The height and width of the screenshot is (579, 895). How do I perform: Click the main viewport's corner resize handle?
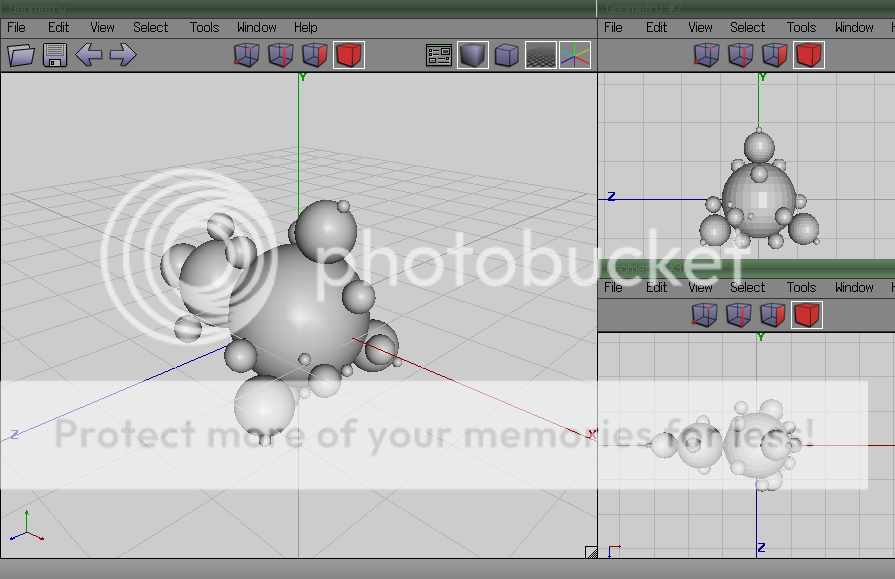591,552
